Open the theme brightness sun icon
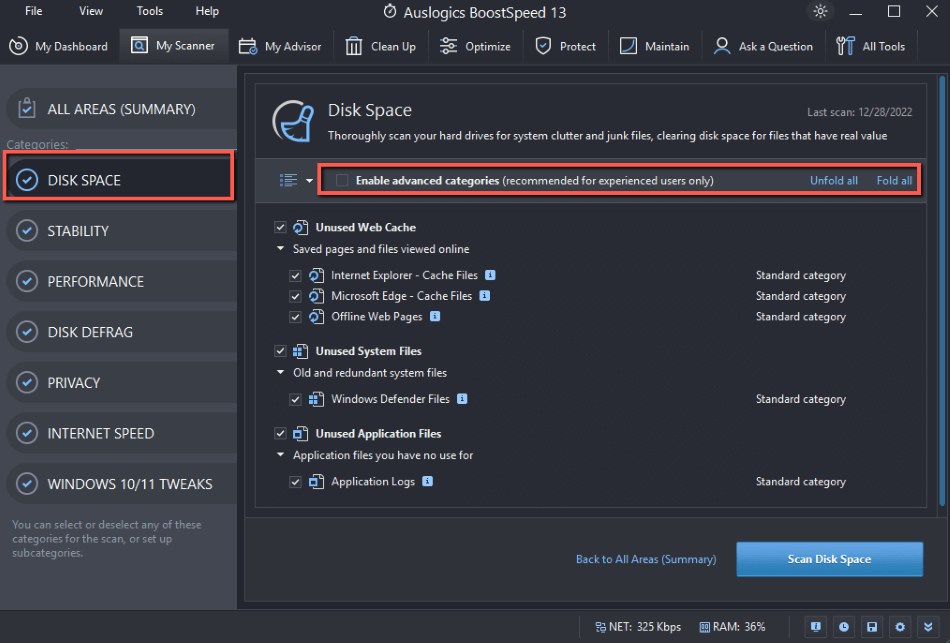The height and width of the screenshot is (643, 950). [x=820, y=11]
